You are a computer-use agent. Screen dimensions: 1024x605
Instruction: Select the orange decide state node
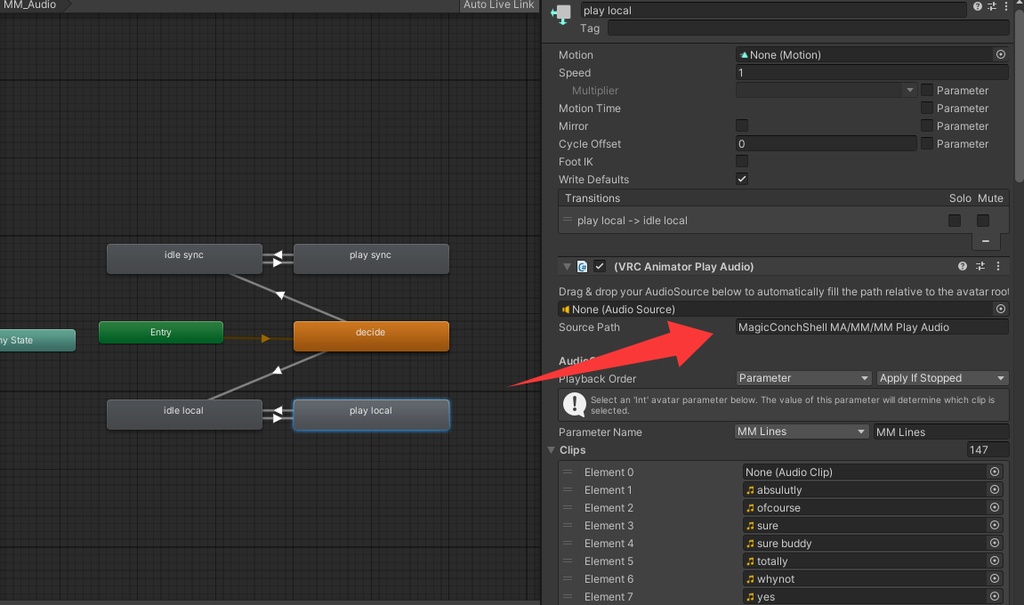point(371,336)
